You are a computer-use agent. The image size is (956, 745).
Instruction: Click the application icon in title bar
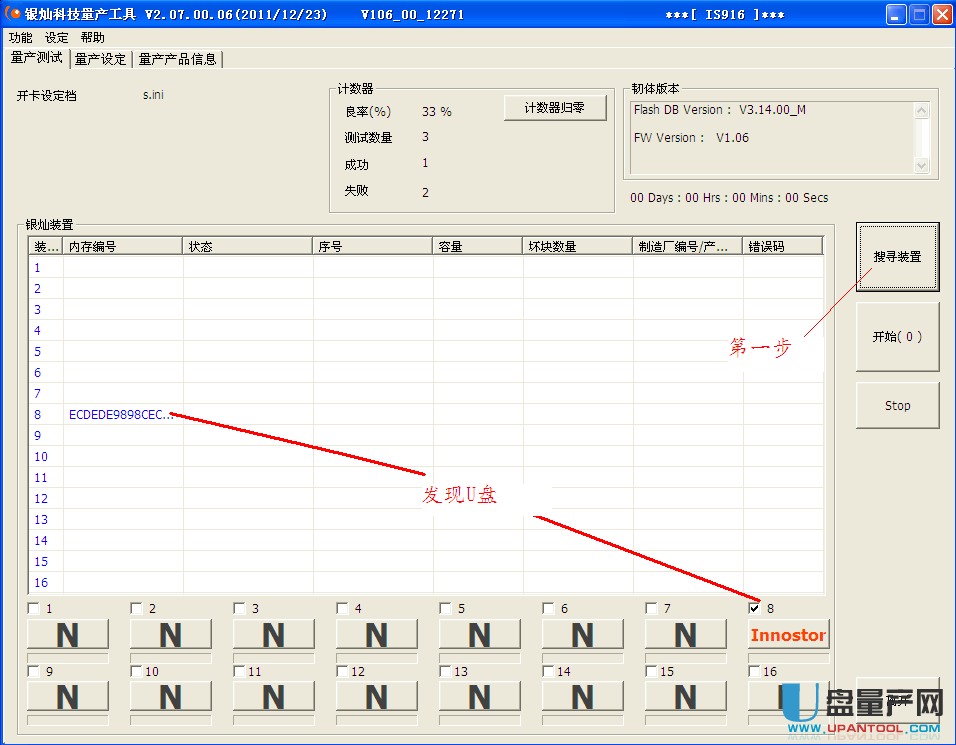click(13, 15)
